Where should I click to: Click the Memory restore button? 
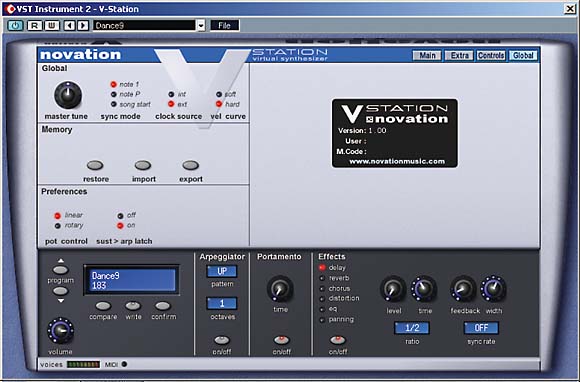(x=95, y=165)
